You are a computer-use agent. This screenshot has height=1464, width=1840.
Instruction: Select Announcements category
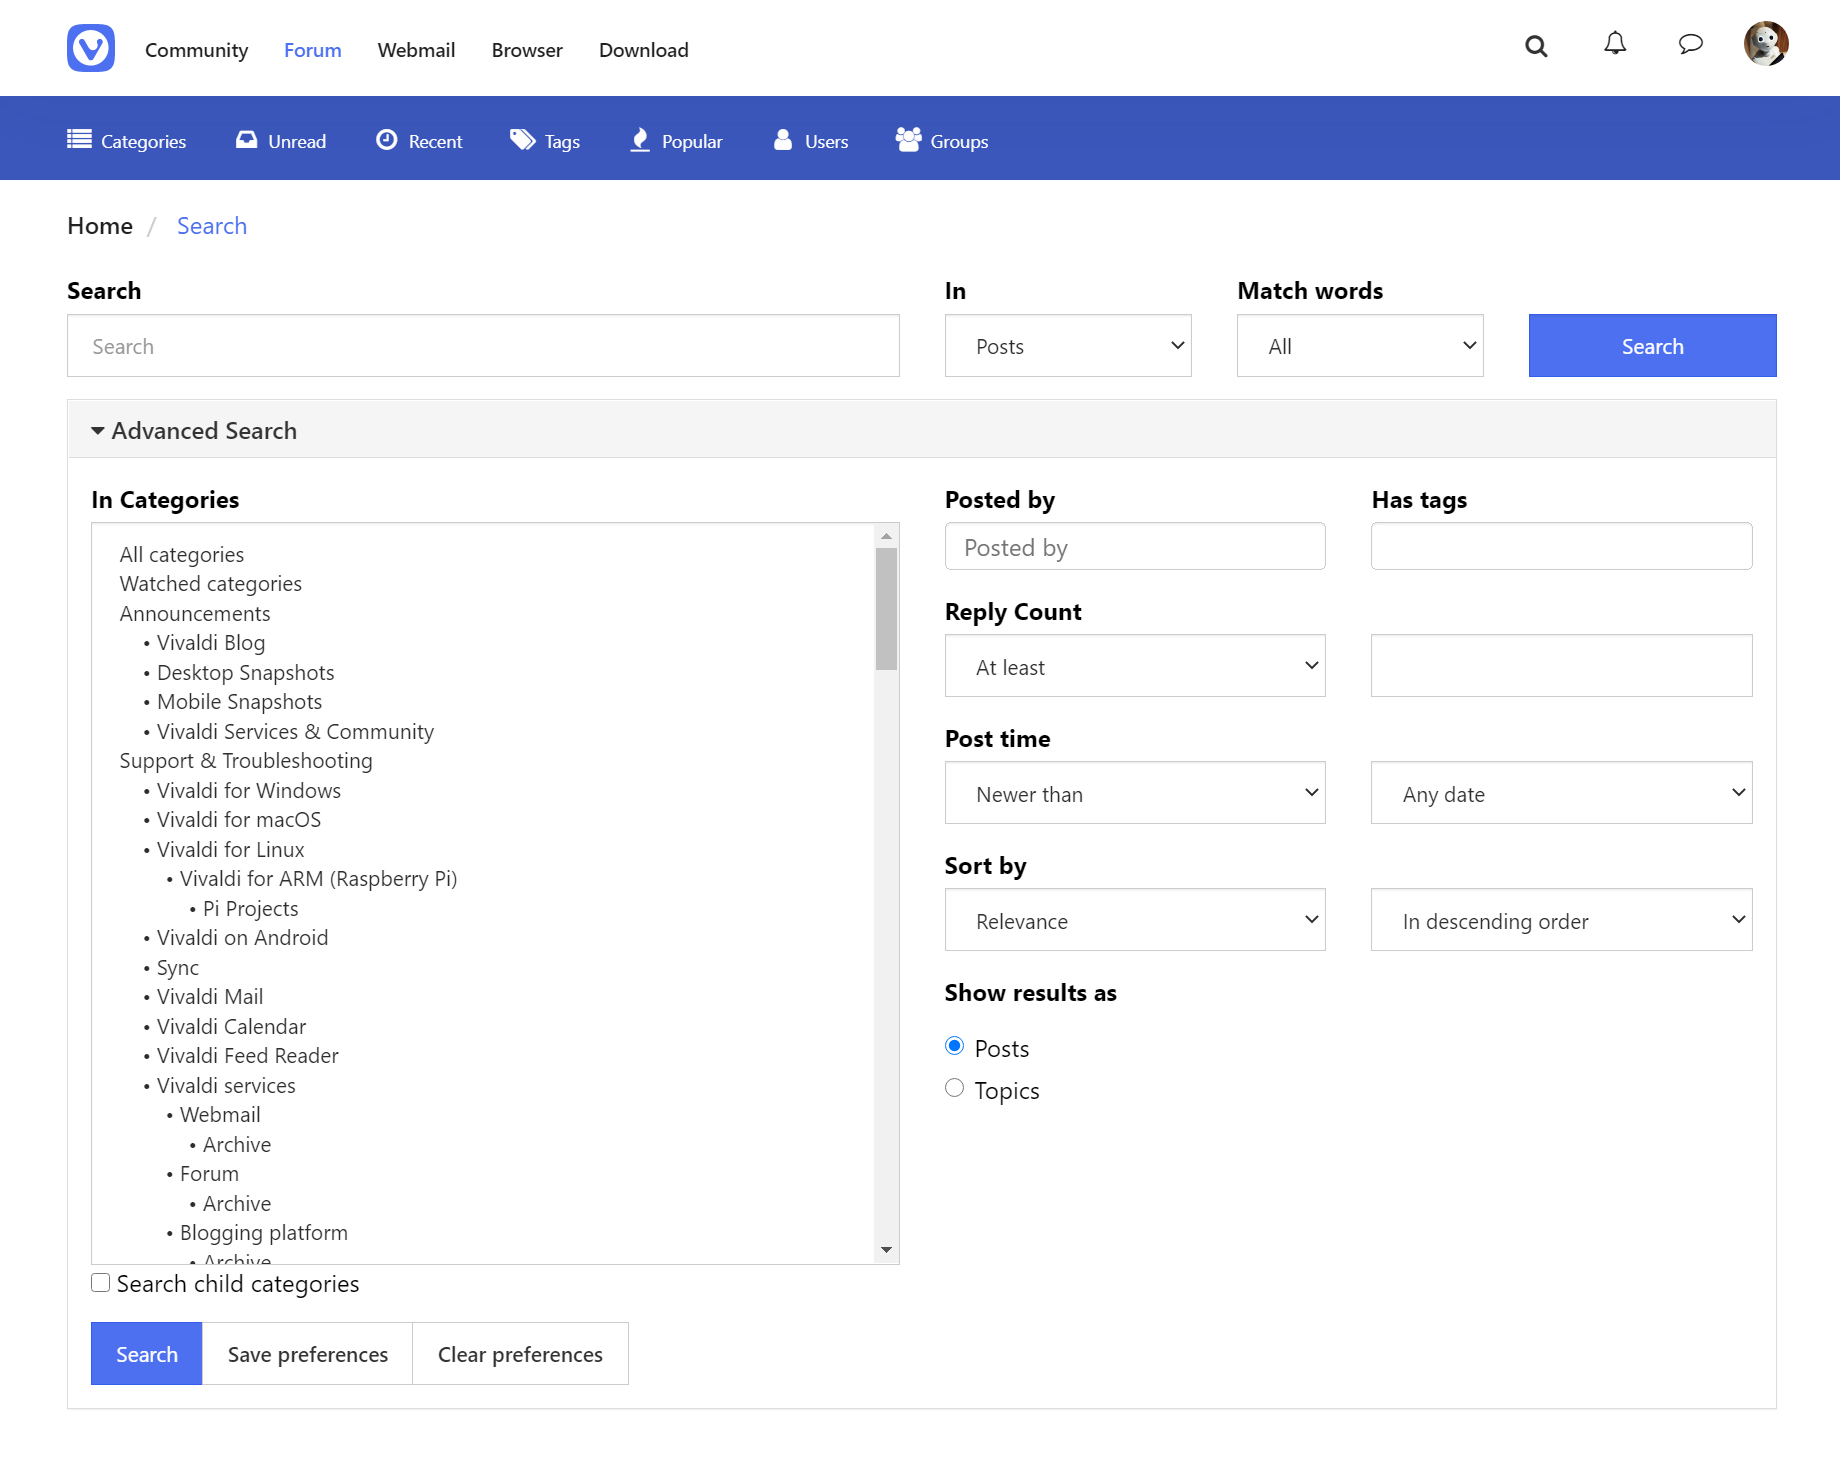(x=195, y=614)
